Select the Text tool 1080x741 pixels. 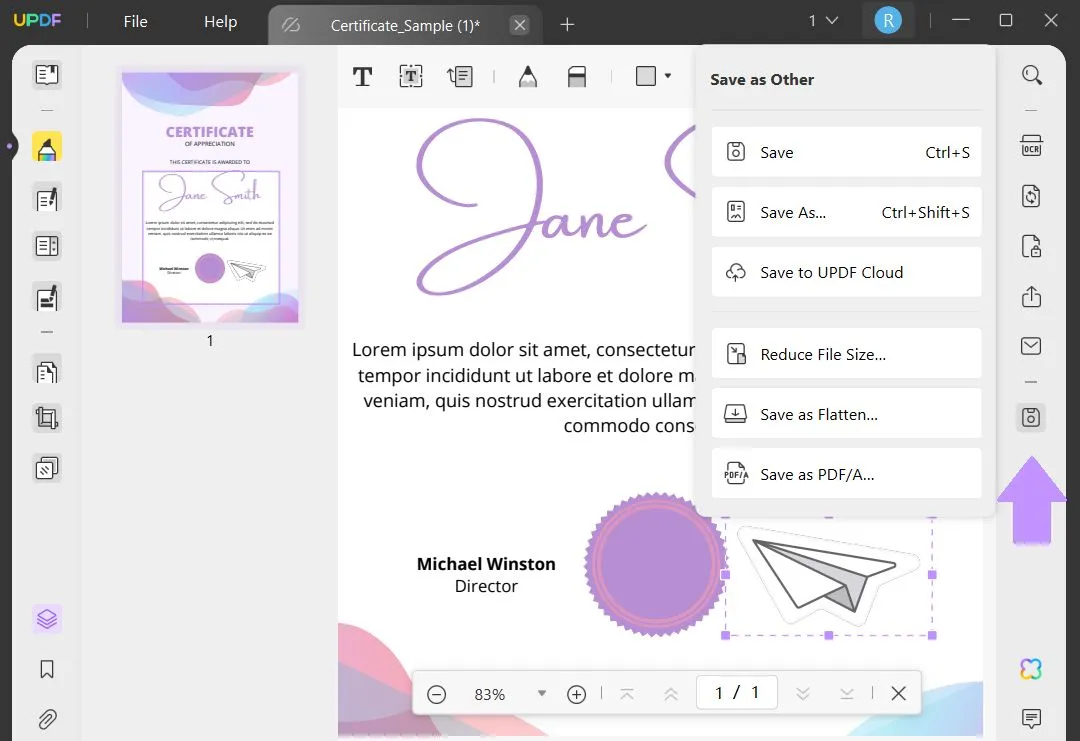362,75
